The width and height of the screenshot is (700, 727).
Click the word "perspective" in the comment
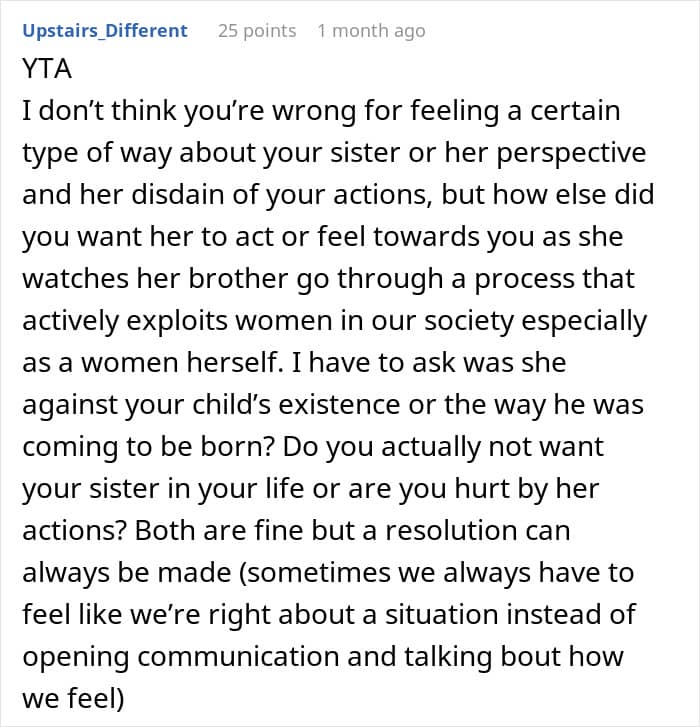click(571, 153)
